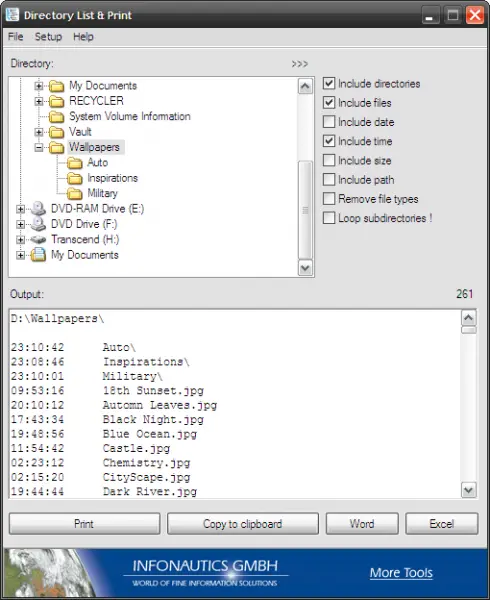Uncheck Include time option
Viewport: 490px width, 600px height.
coord(329,141)
